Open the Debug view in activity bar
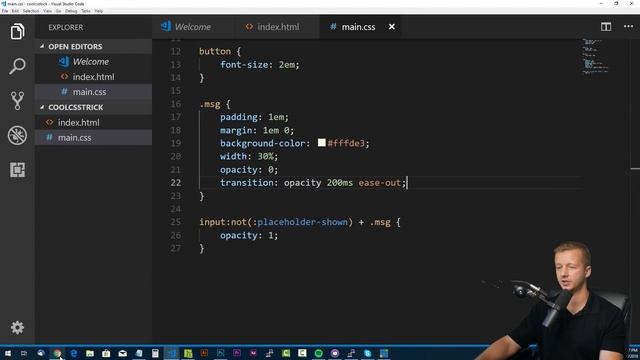This screenshot has height=360, width=640. (x=17, y=135)
